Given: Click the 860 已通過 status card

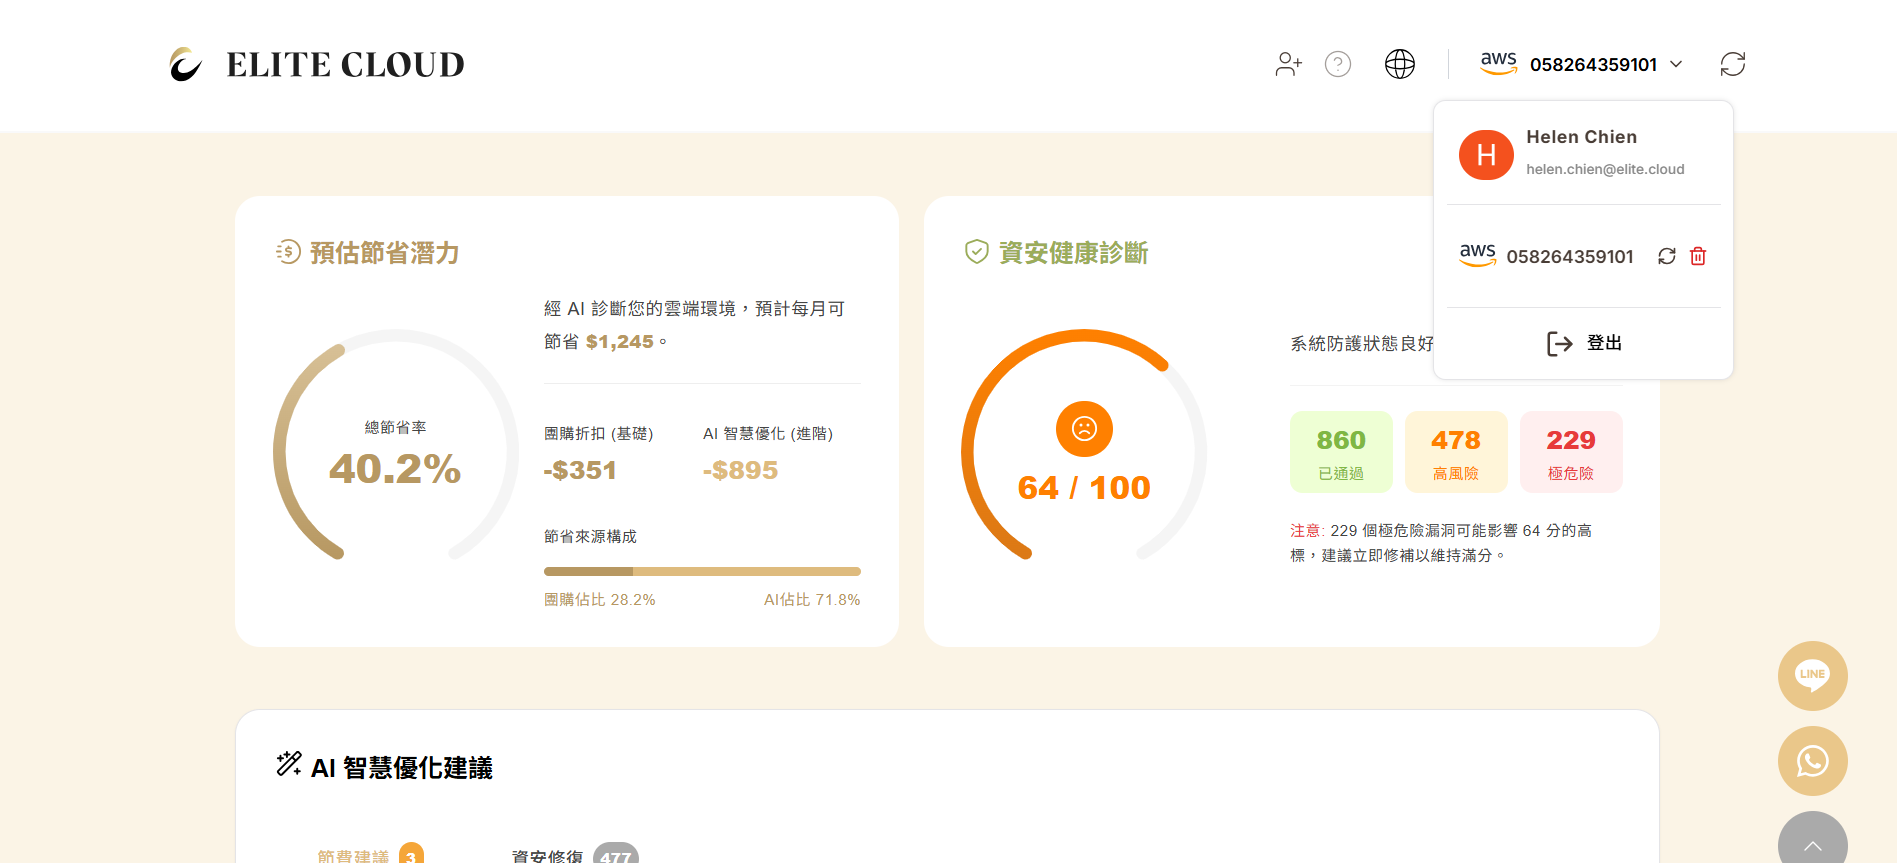Looking at the screenshot, I should pos(1340,452).
